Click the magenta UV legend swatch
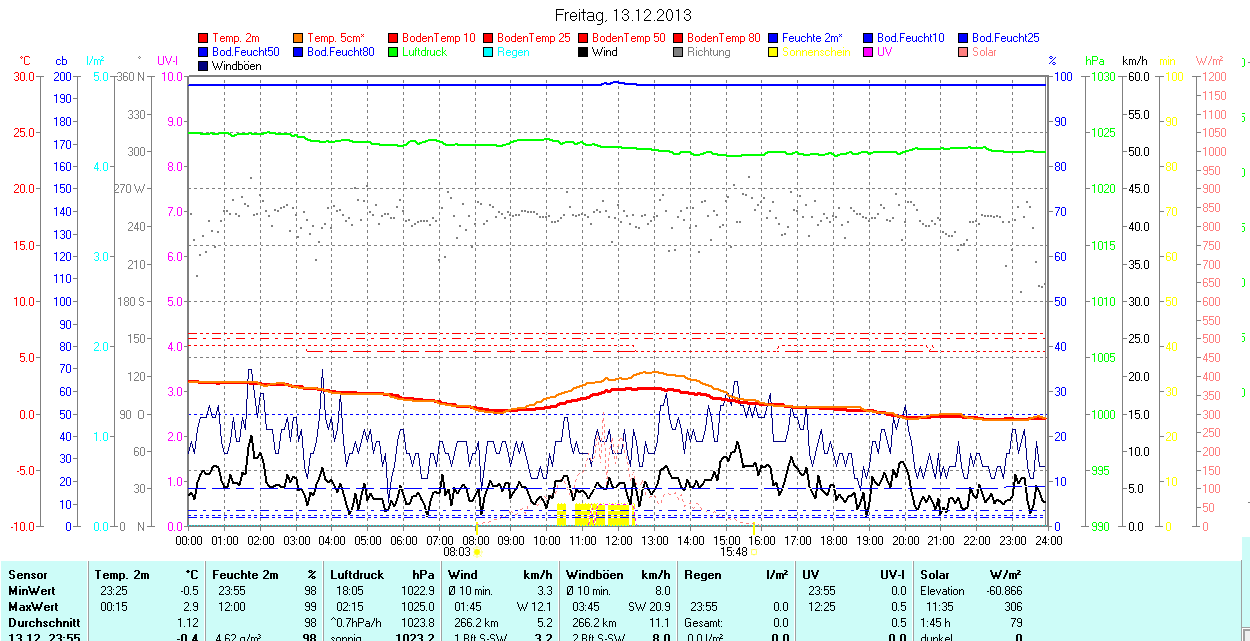This screenshot has height=641, width=1250. (867, 52)
